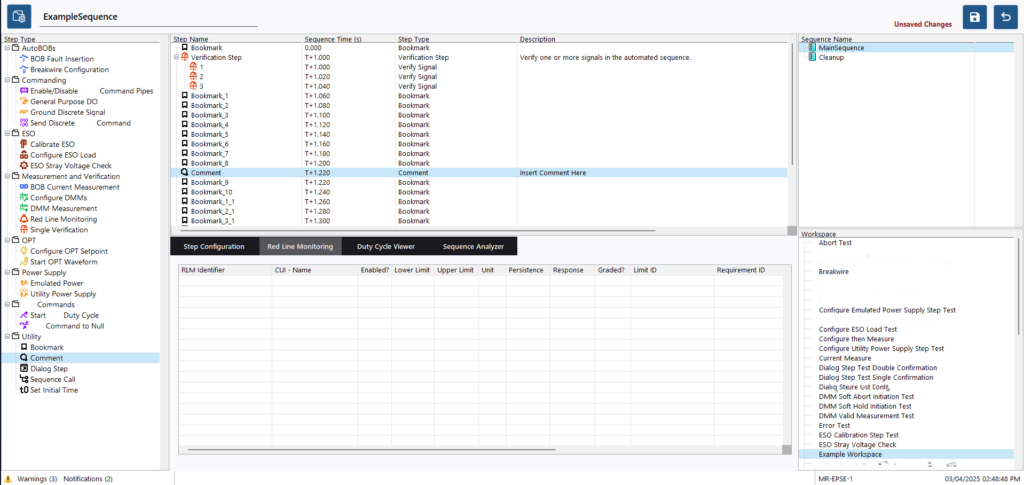The width and height of the screenshot is (1024, 485).
Task: Collapse the OPT category
Action: (7, 240)
